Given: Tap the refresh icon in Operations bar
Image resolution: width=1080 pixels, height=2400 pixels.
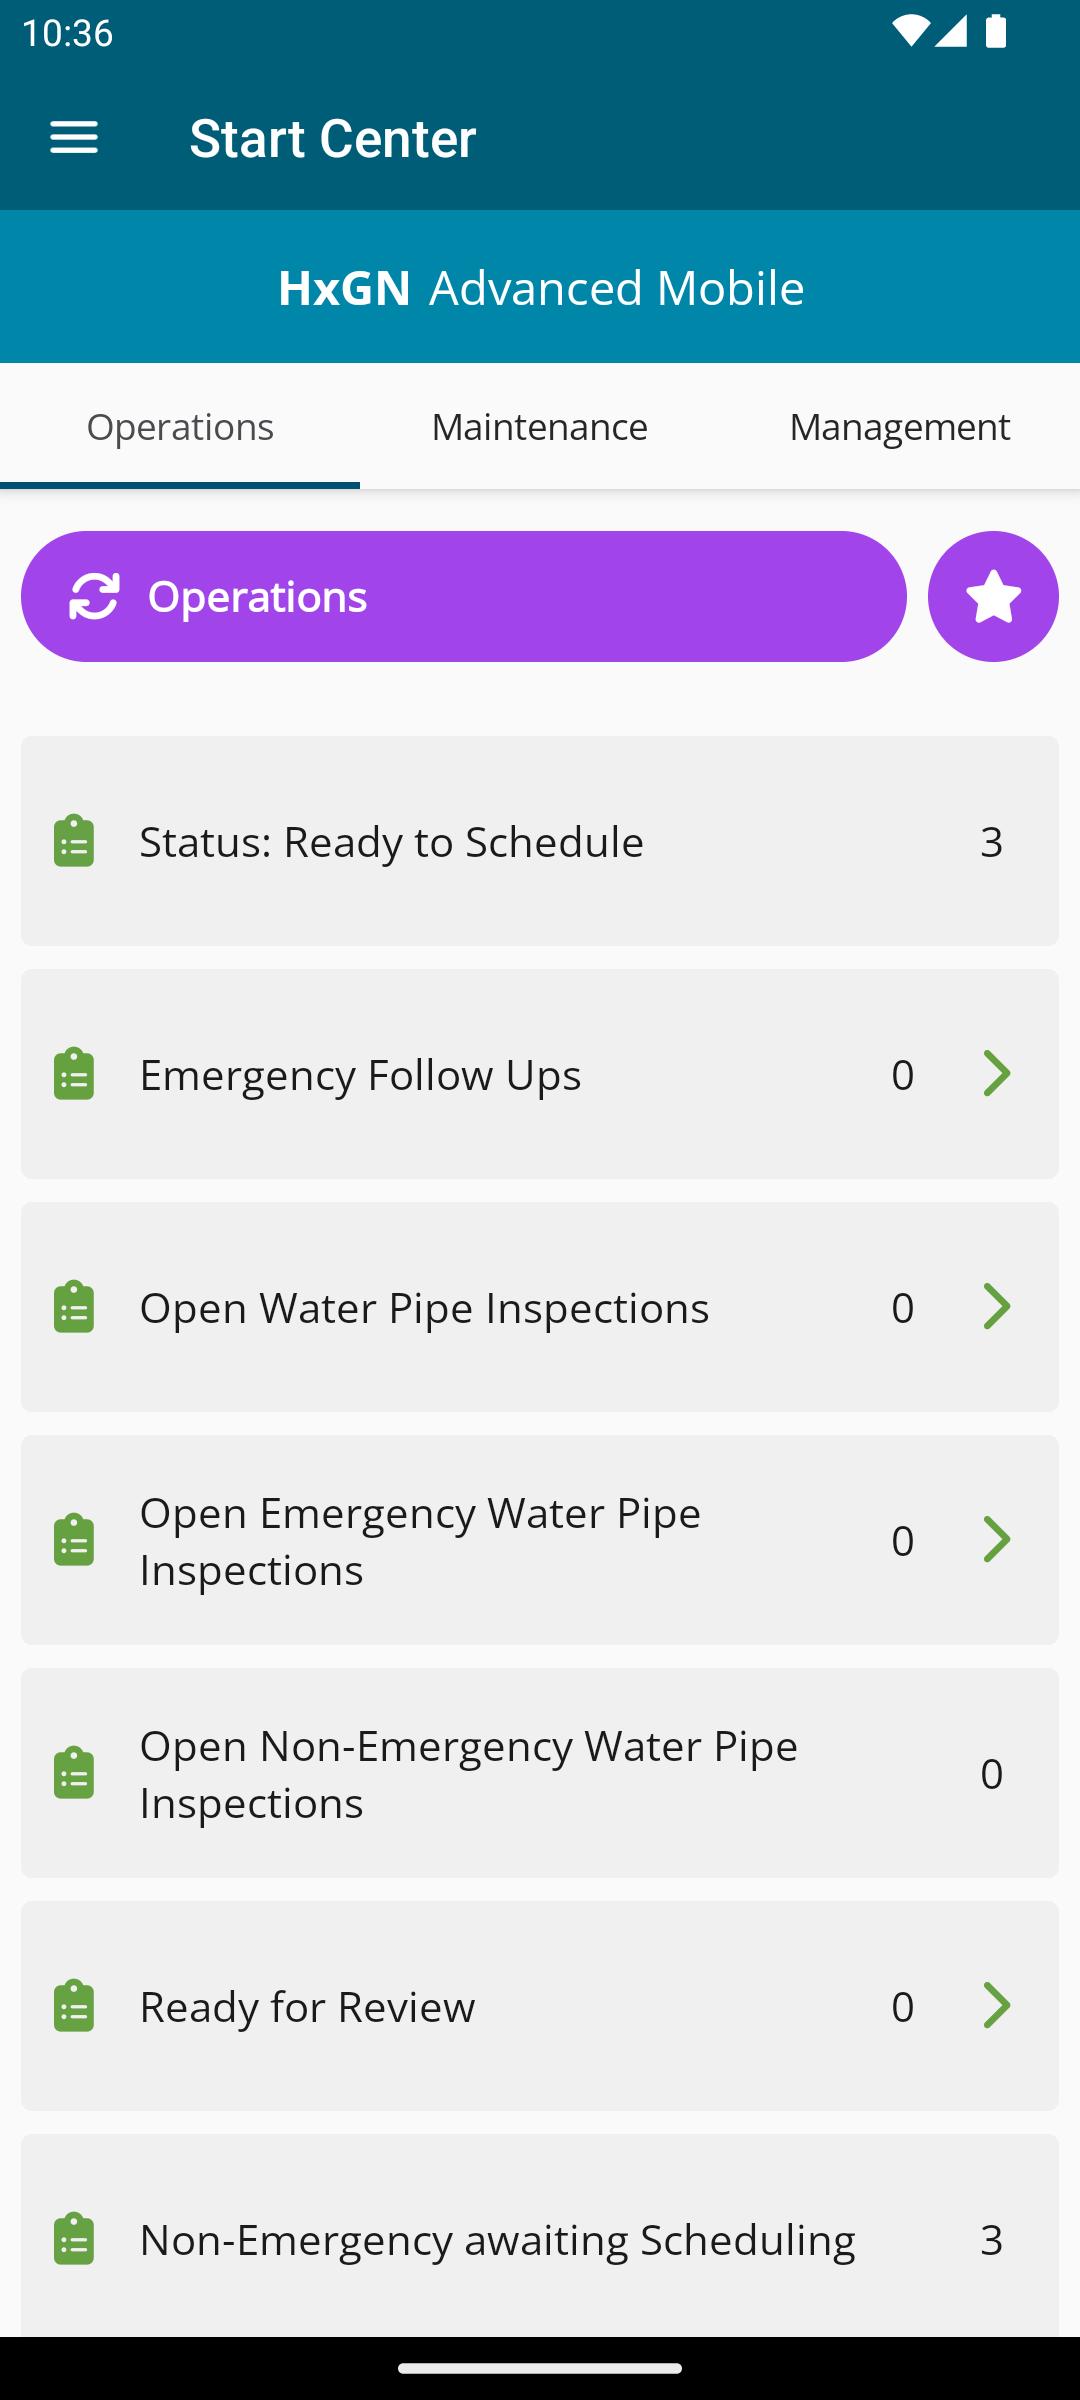Looking at the screenshot, I should [94, 596].
